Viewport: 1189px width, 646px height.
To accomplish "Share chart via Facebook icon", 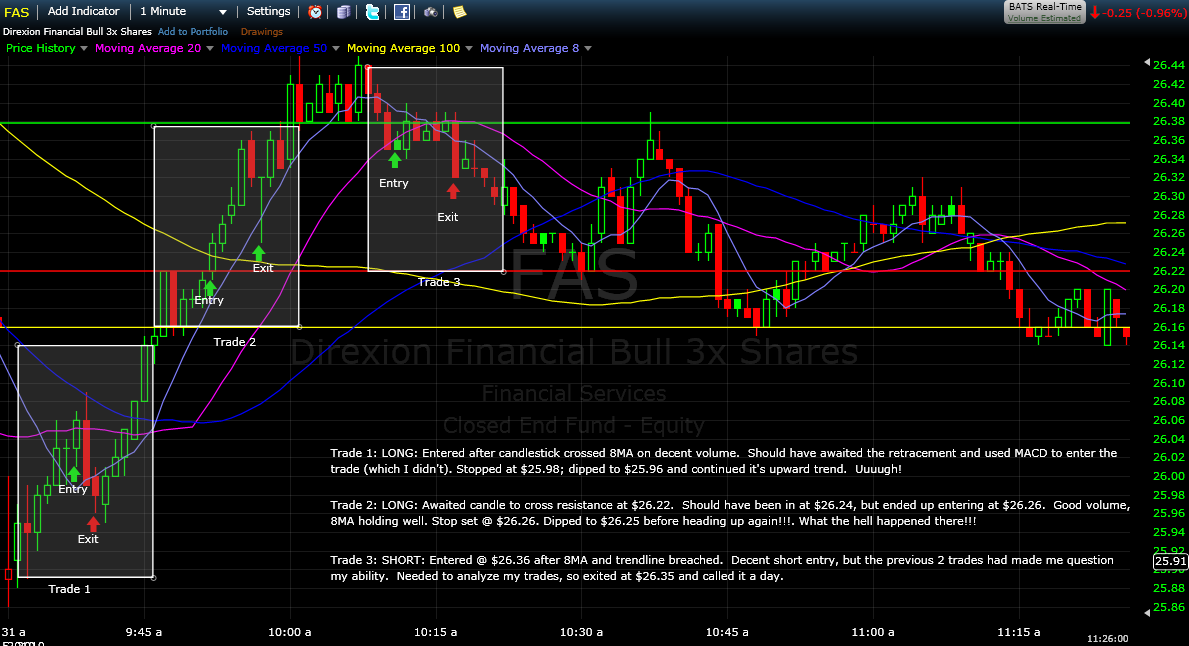I will [402, 11].
